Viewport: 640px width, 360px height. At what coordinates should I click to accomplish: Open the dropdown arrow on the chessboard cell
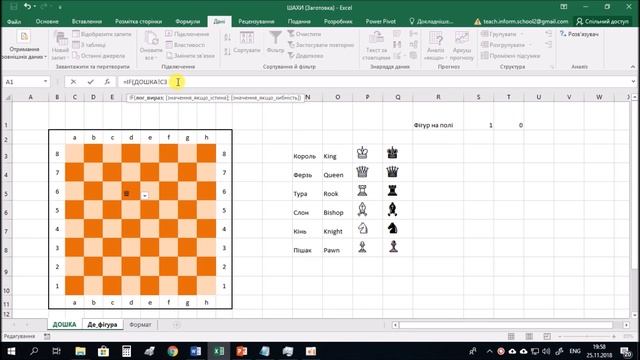pyautogui.click(x=144, y=196)
